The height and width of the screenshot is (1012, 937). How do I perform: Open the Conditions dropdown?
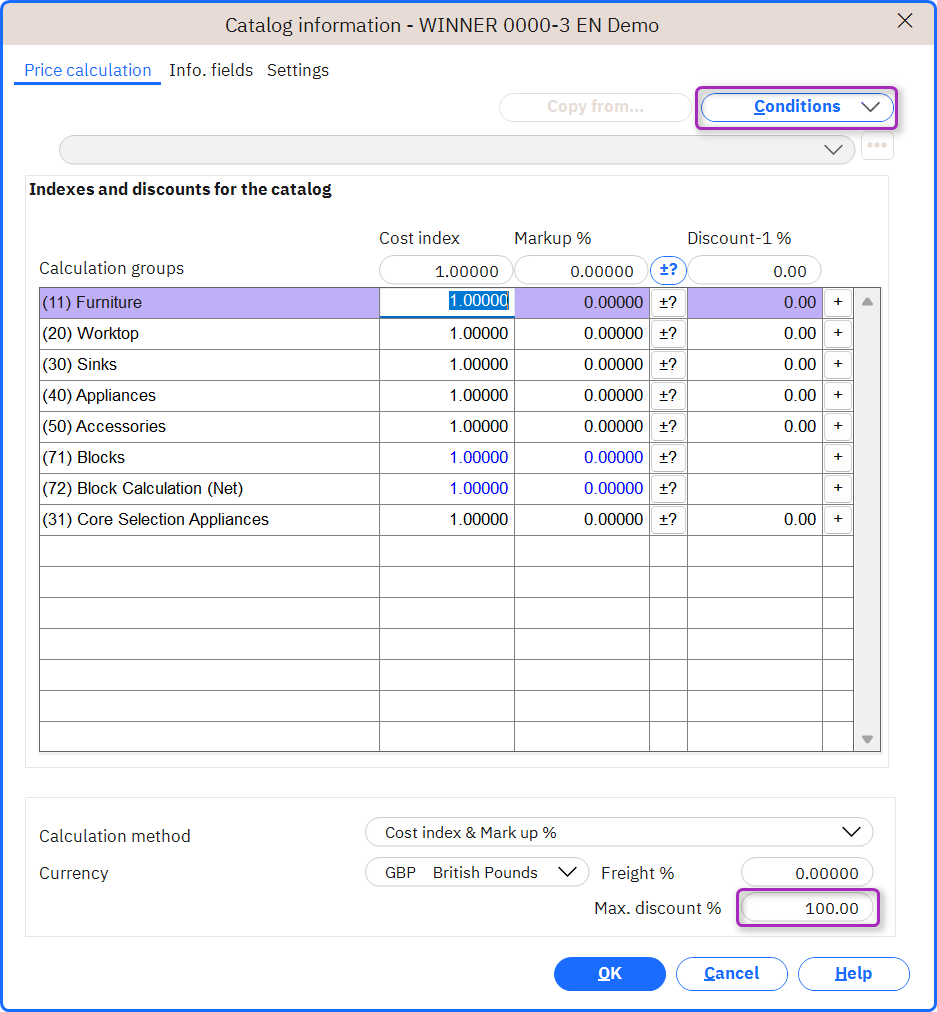pos(797,107)
